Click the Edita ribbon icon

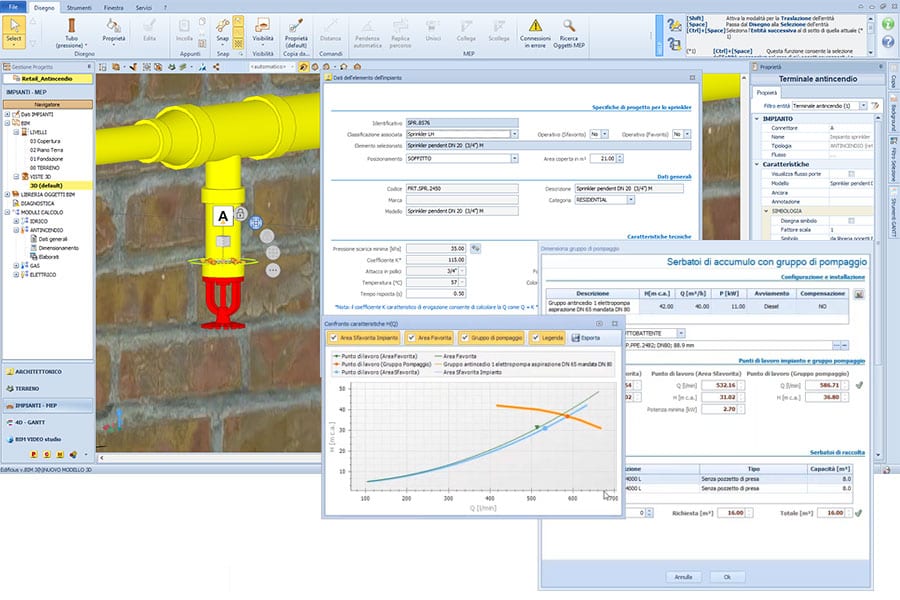click(x=150, y=31)
